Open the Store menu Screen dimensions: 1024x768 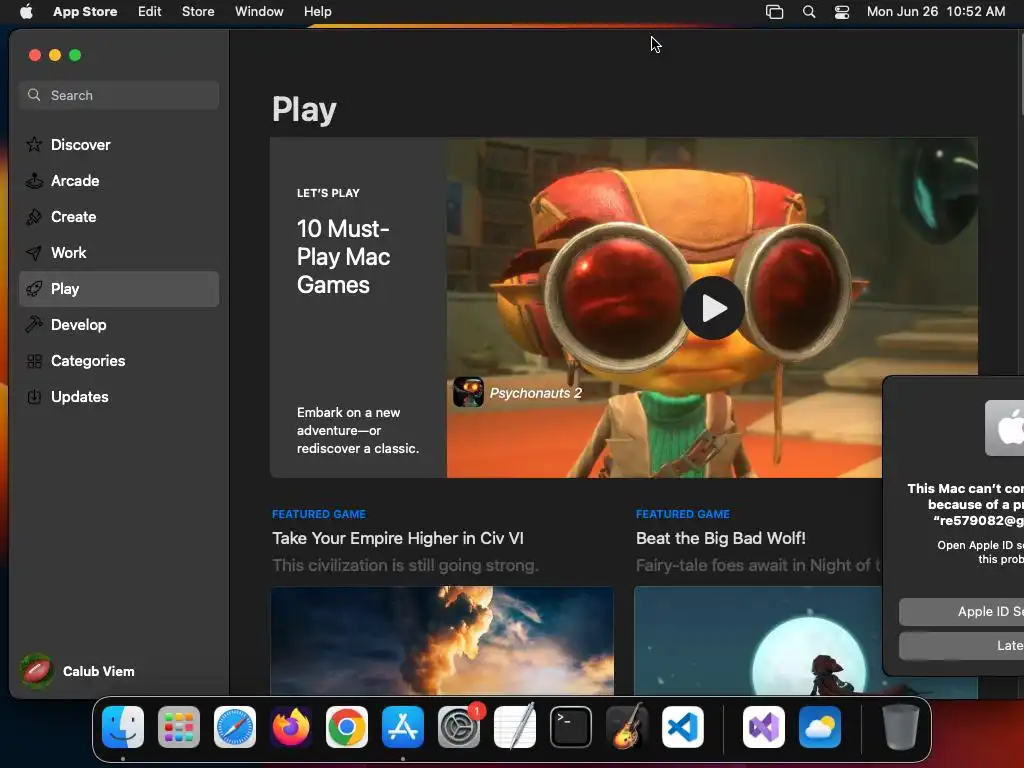click(198, 11)
